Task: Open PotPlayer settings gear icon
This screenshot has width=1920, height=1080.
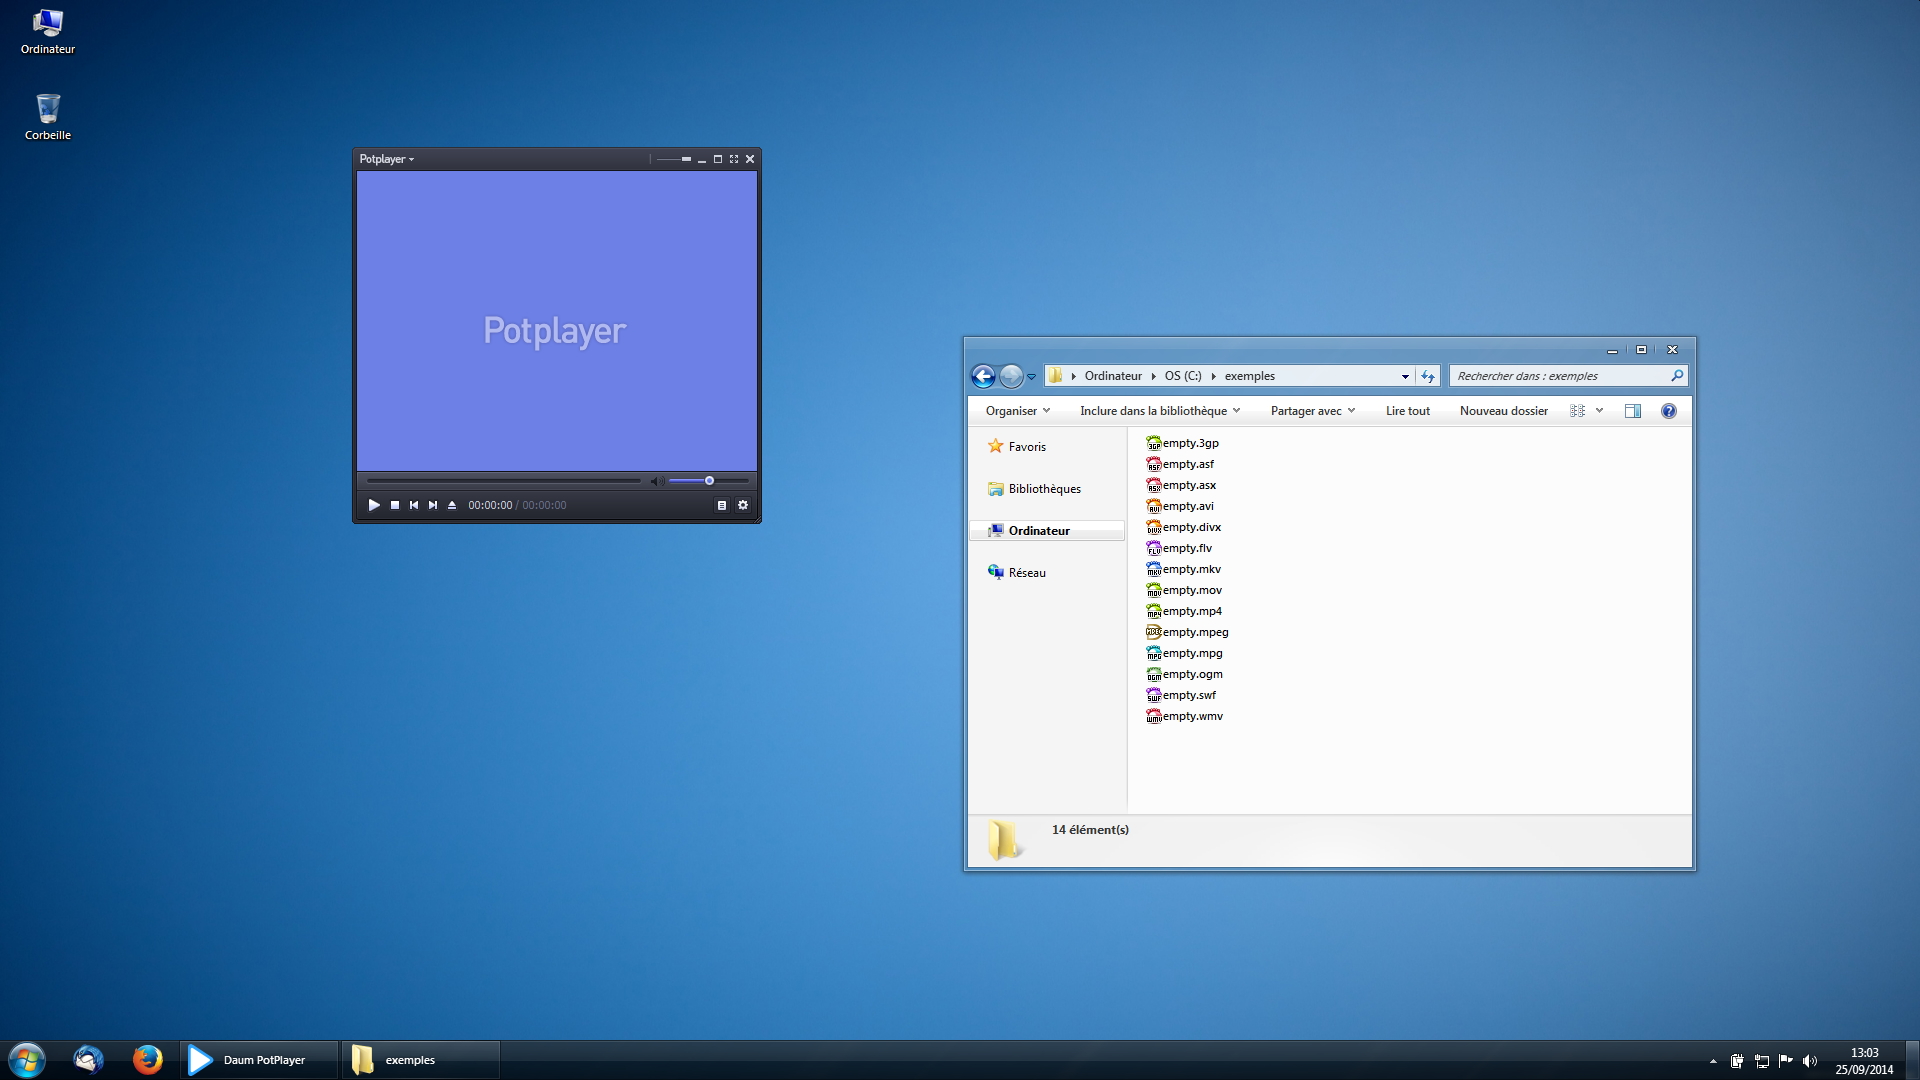Action: click(x=743, y=505)
